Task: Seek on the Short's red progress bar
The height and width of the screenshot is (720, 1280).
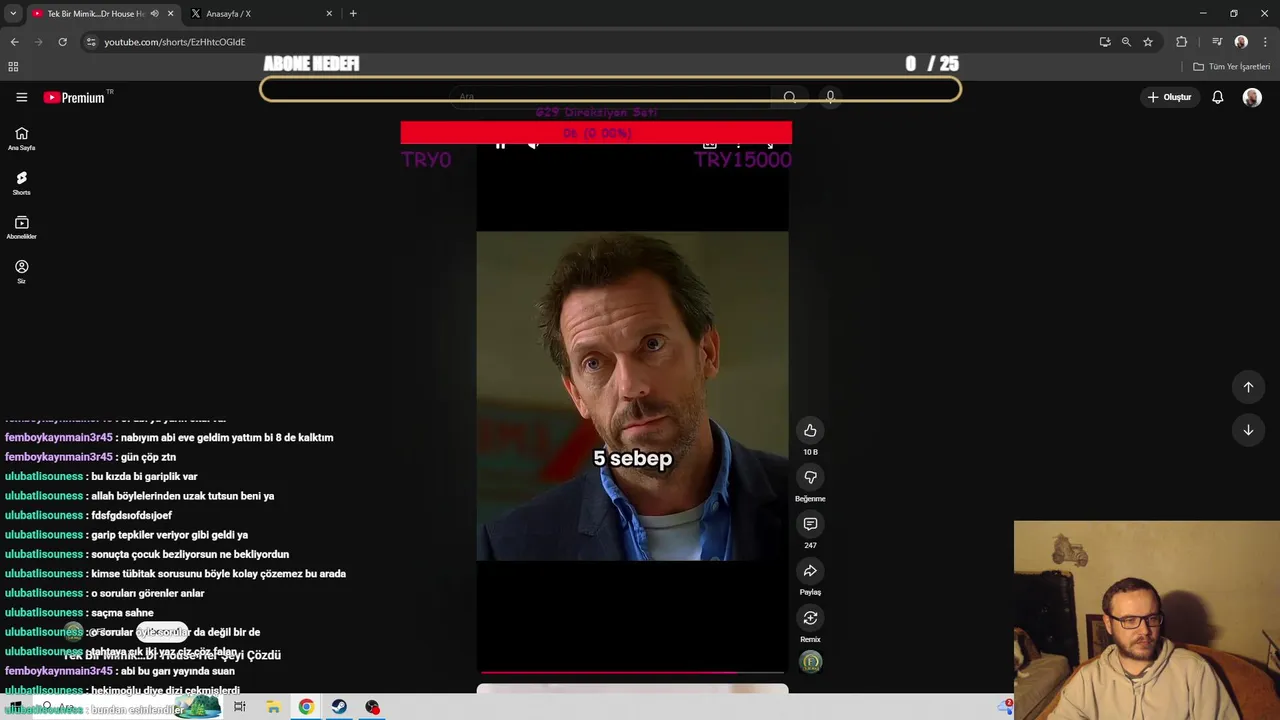Action: pyautogui.click(x=632, y=673)
